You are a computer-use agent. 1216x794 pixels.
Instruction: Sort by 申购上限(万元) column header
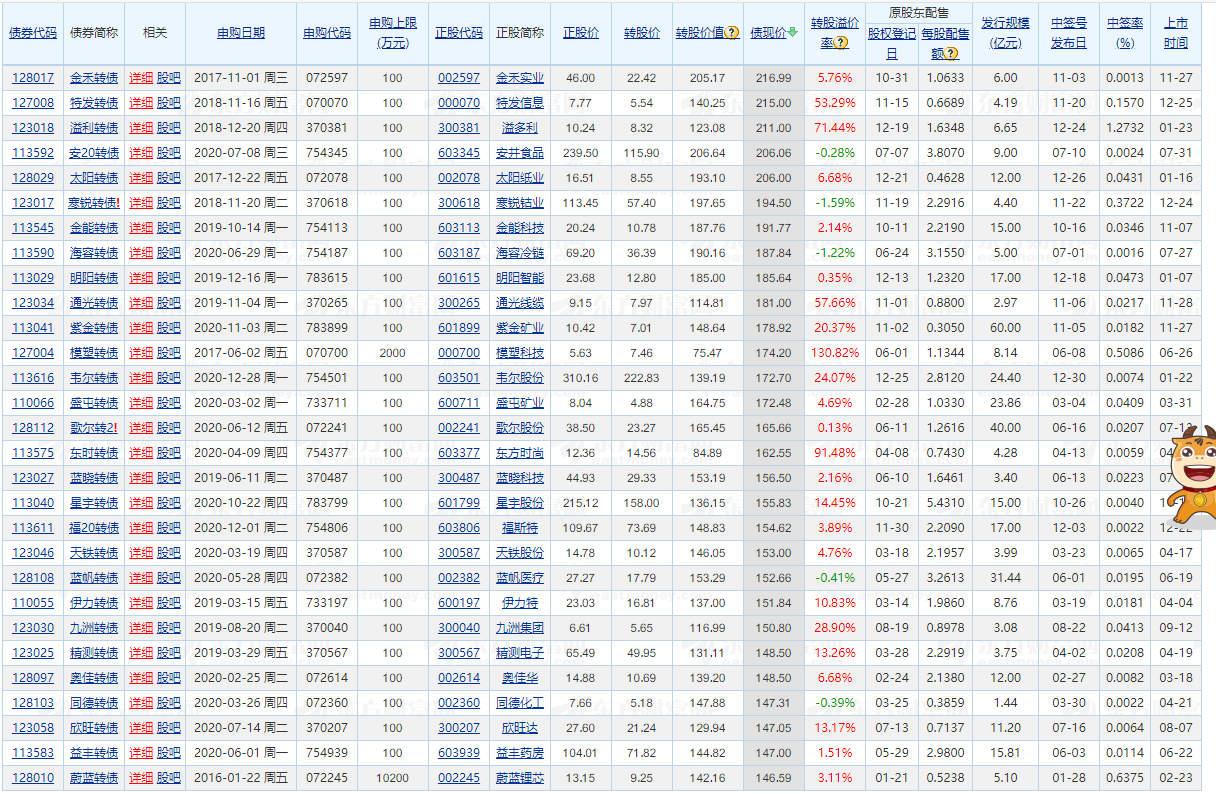click(393, 33)
